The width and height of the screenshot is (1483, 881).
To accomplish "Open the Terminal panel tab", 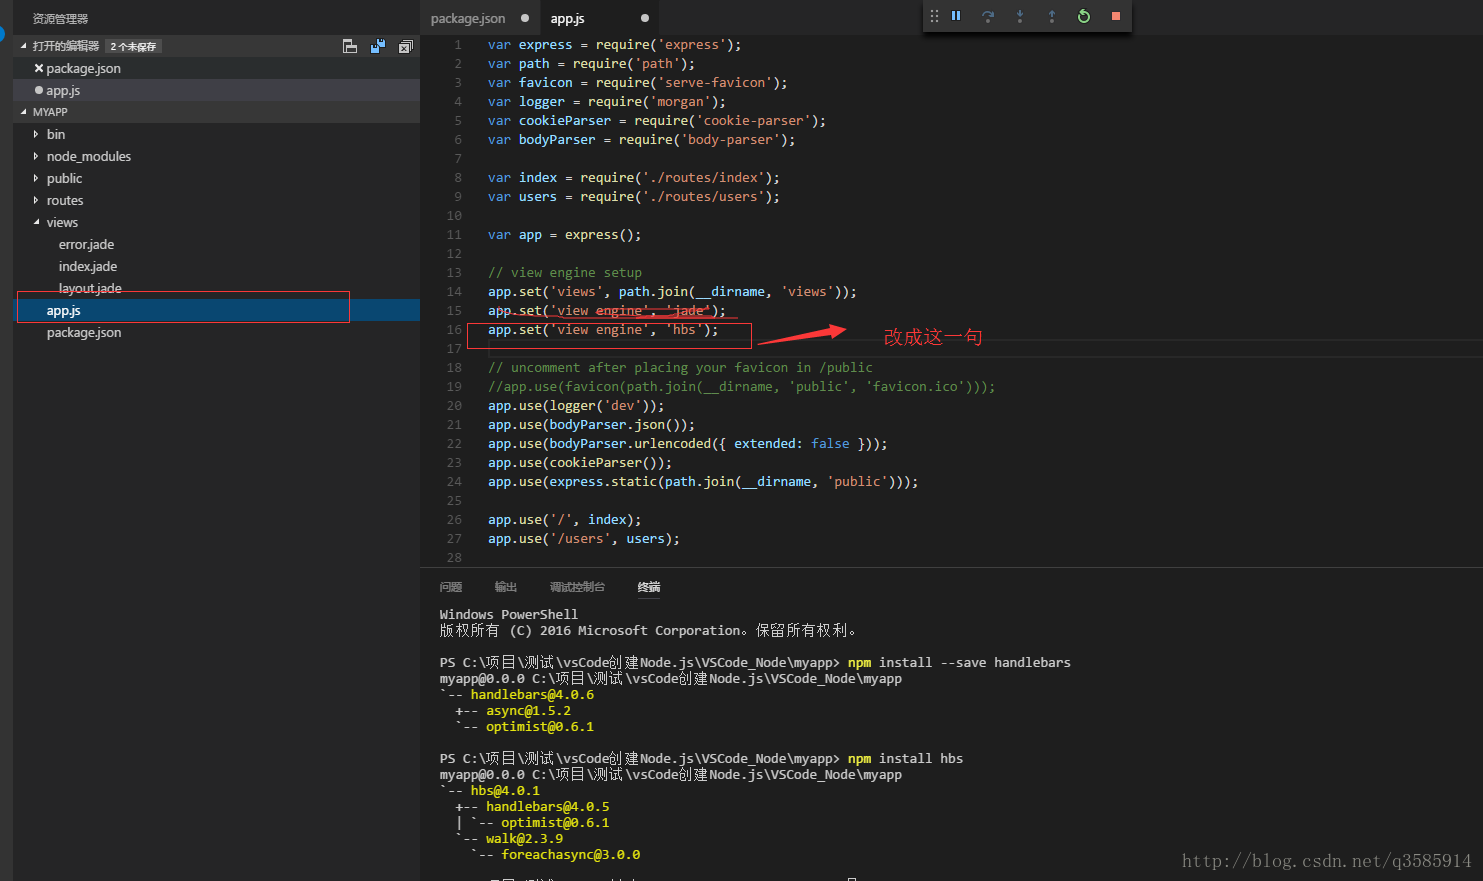I will pos(649,587).
